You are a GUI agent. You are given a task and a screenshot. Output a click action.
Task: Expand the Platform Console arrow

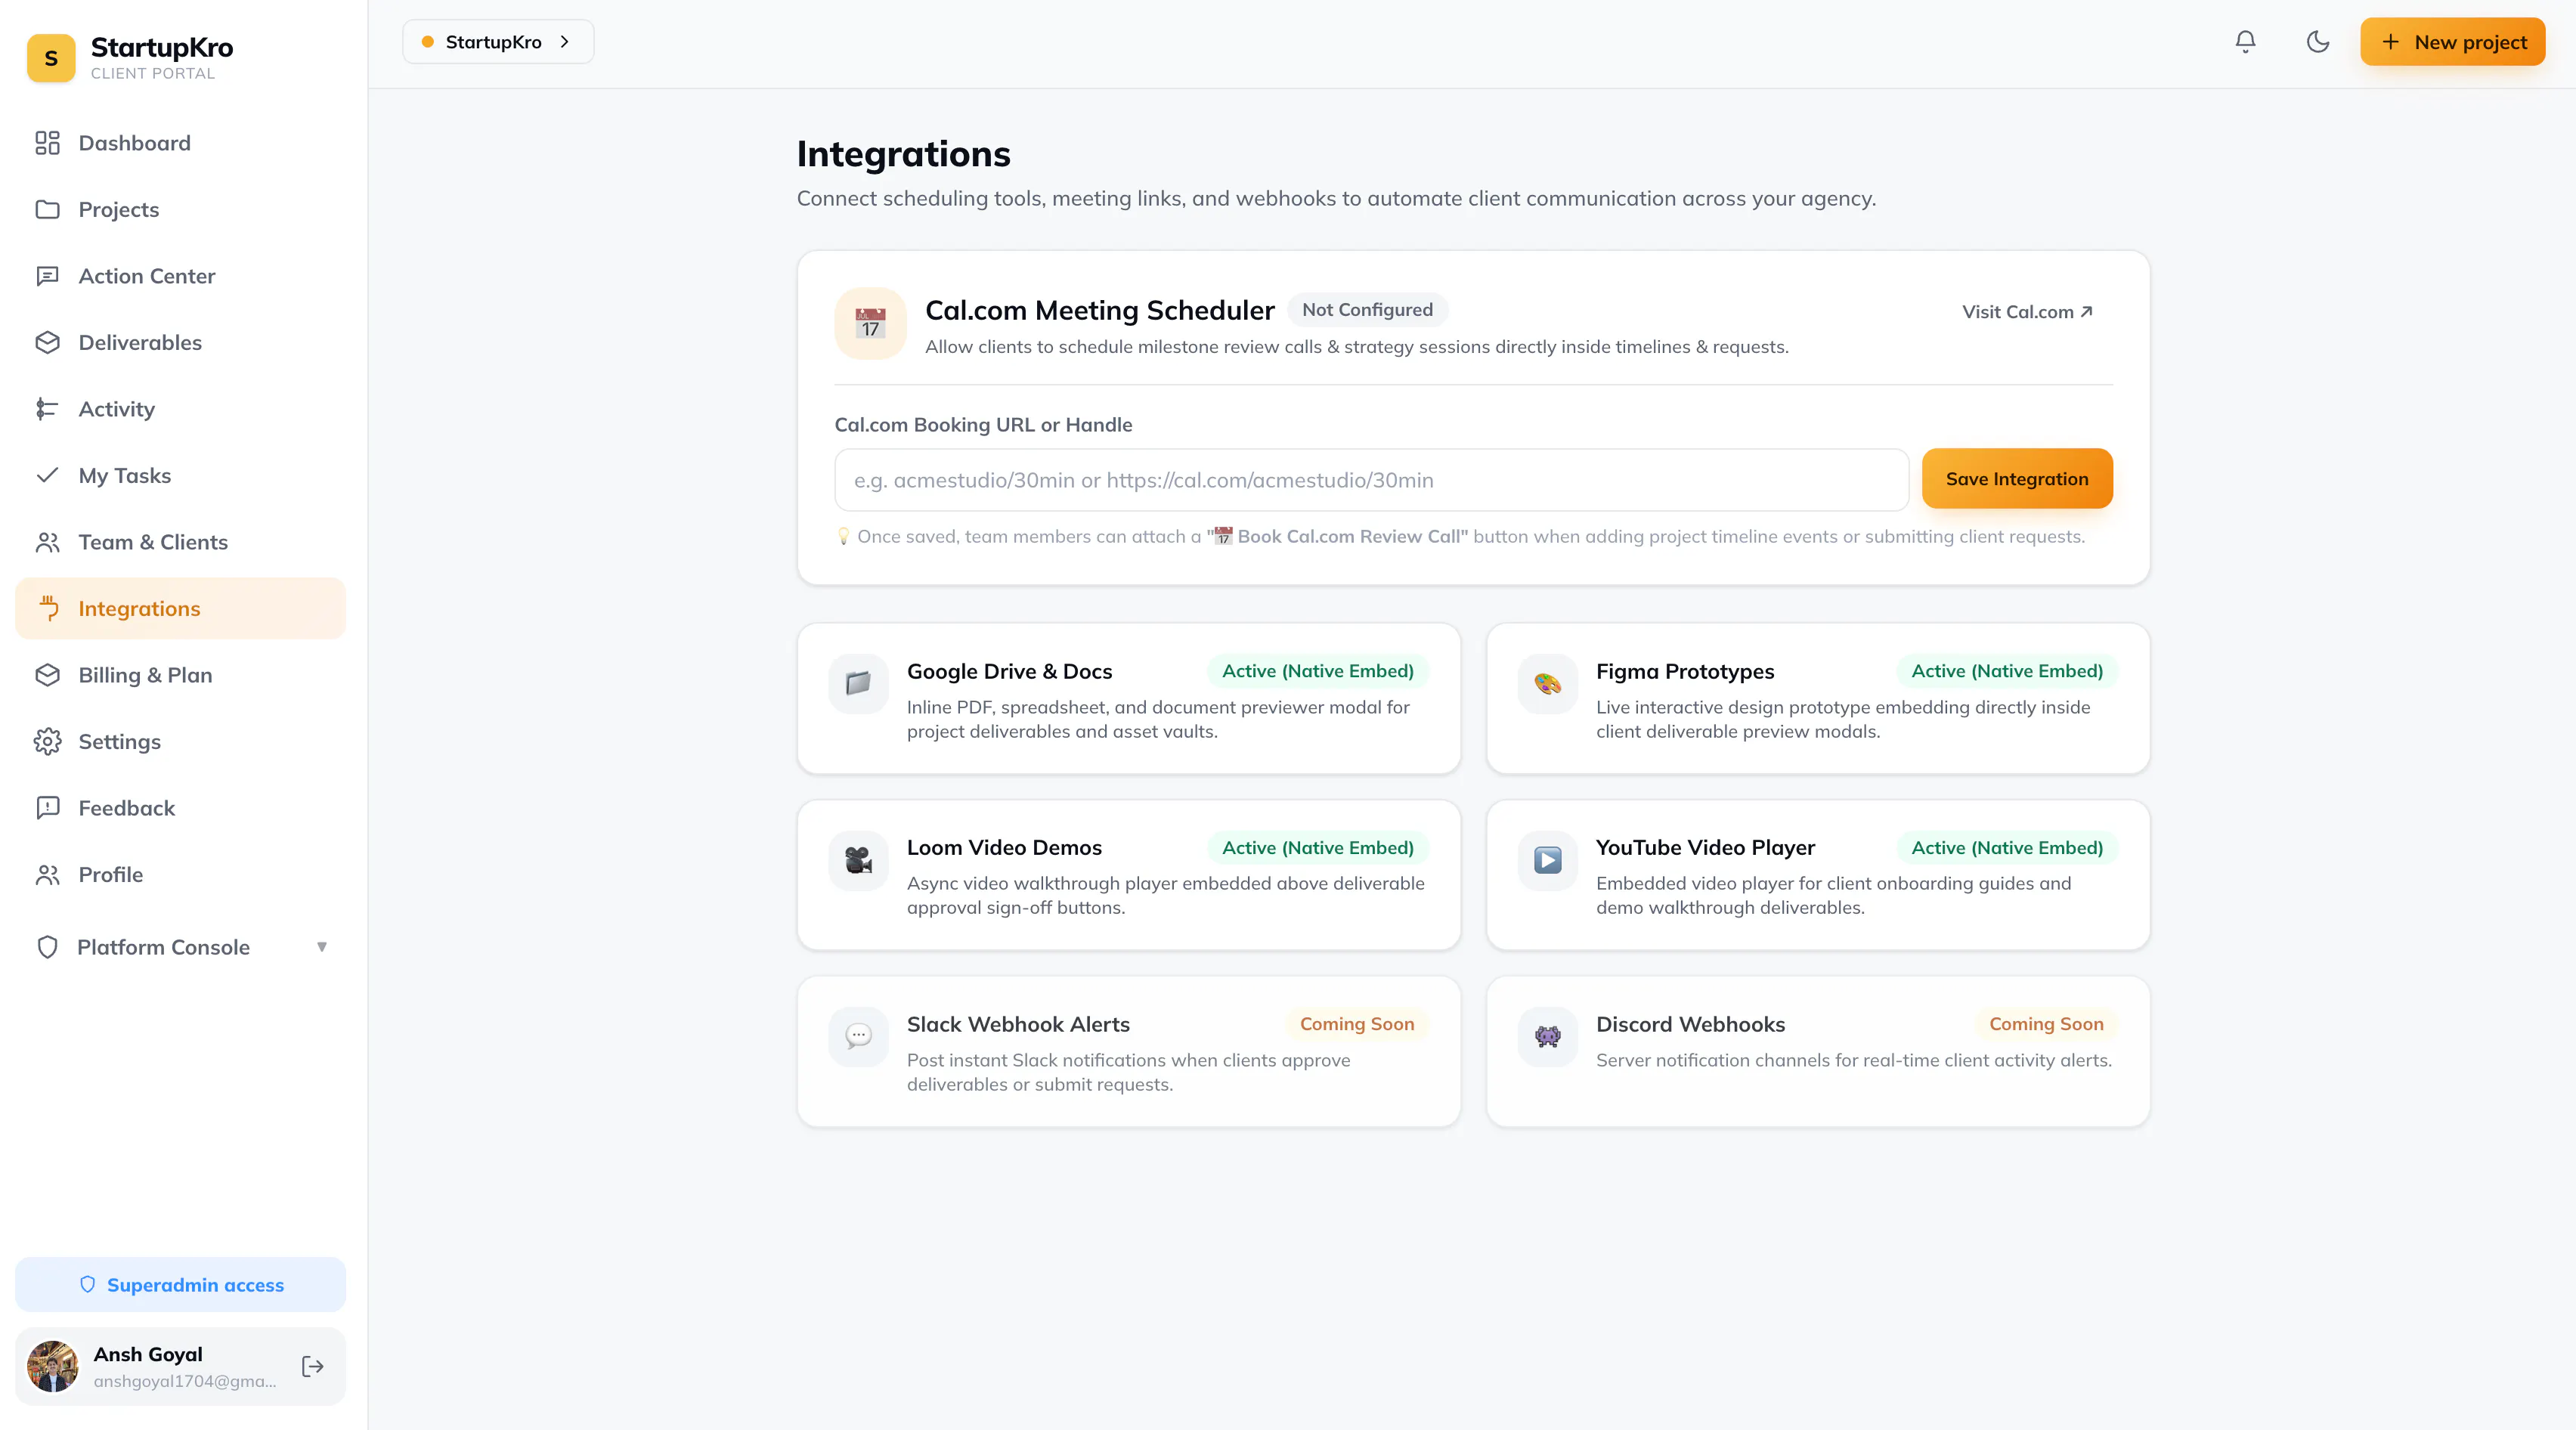click(322, 947)
